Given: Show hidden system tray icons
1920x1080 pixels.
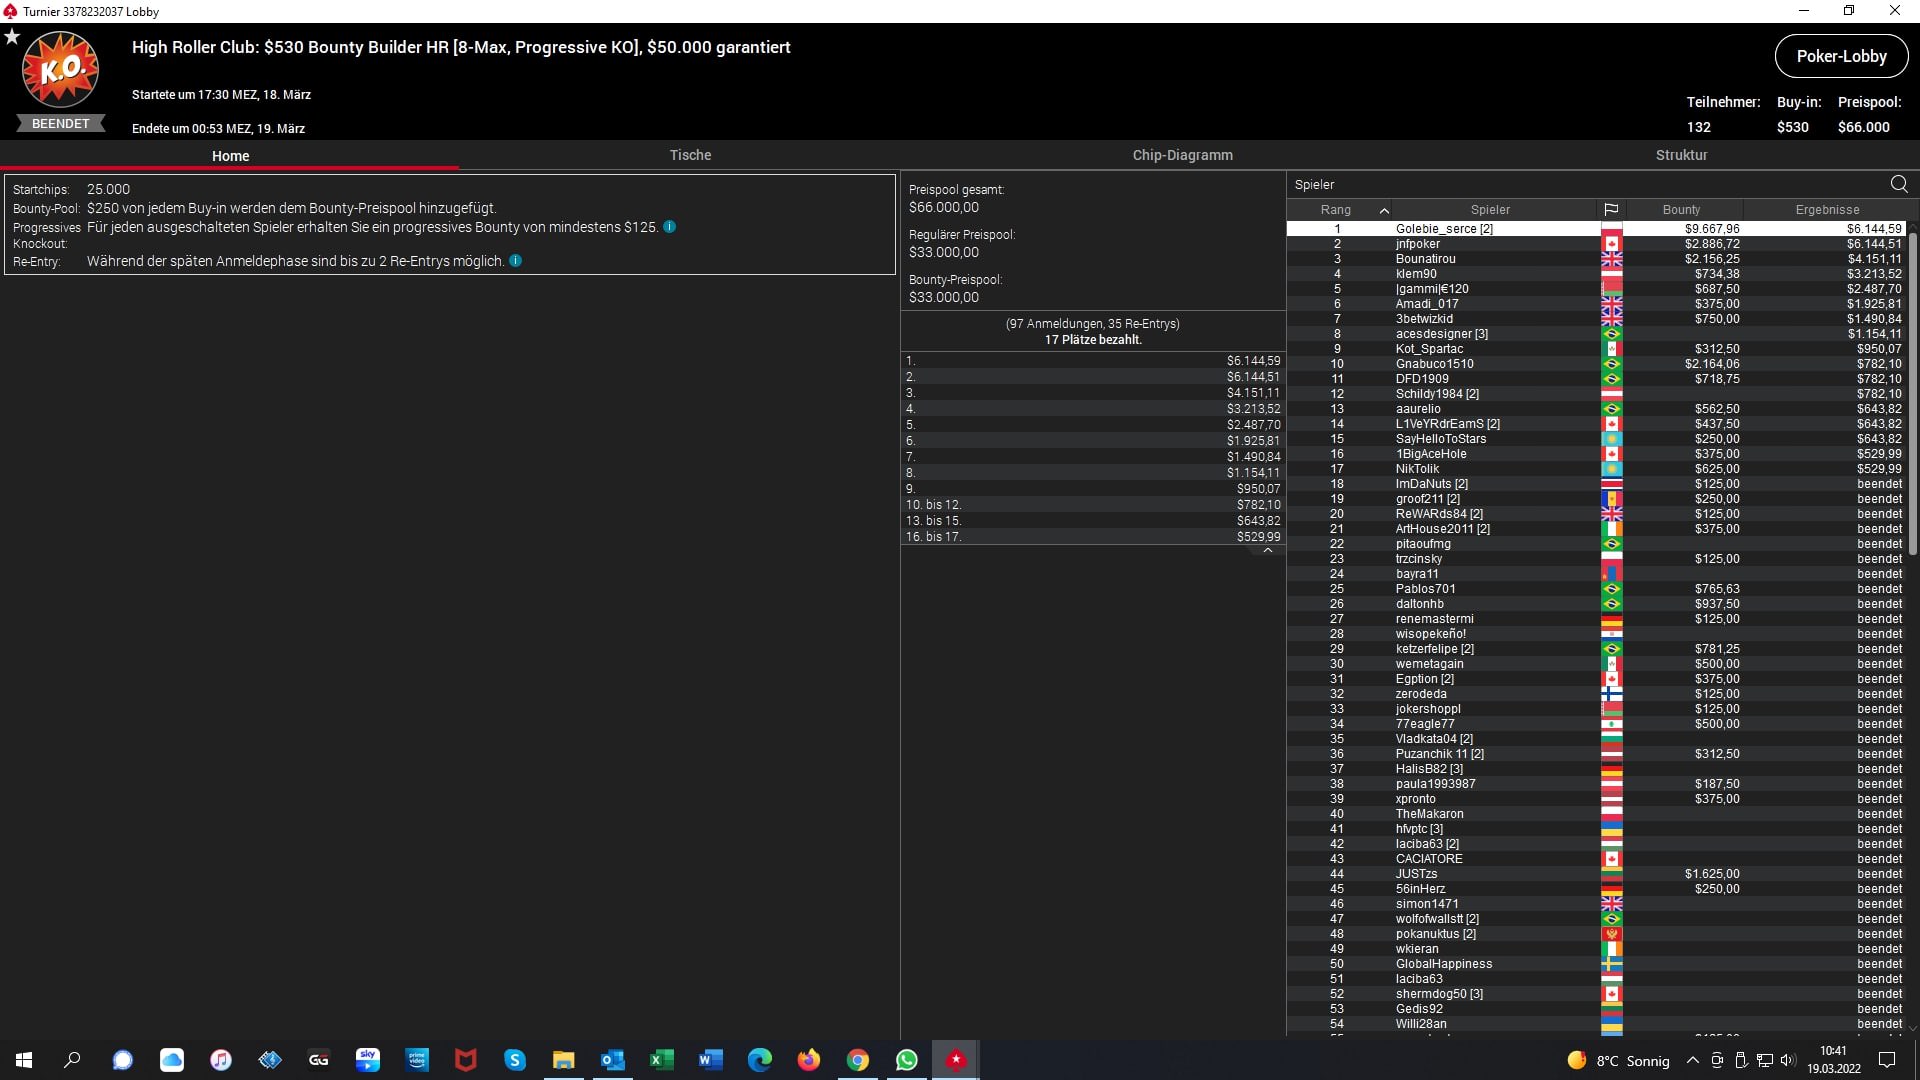Looking at the screenshot, I should coord(1692,1060).
